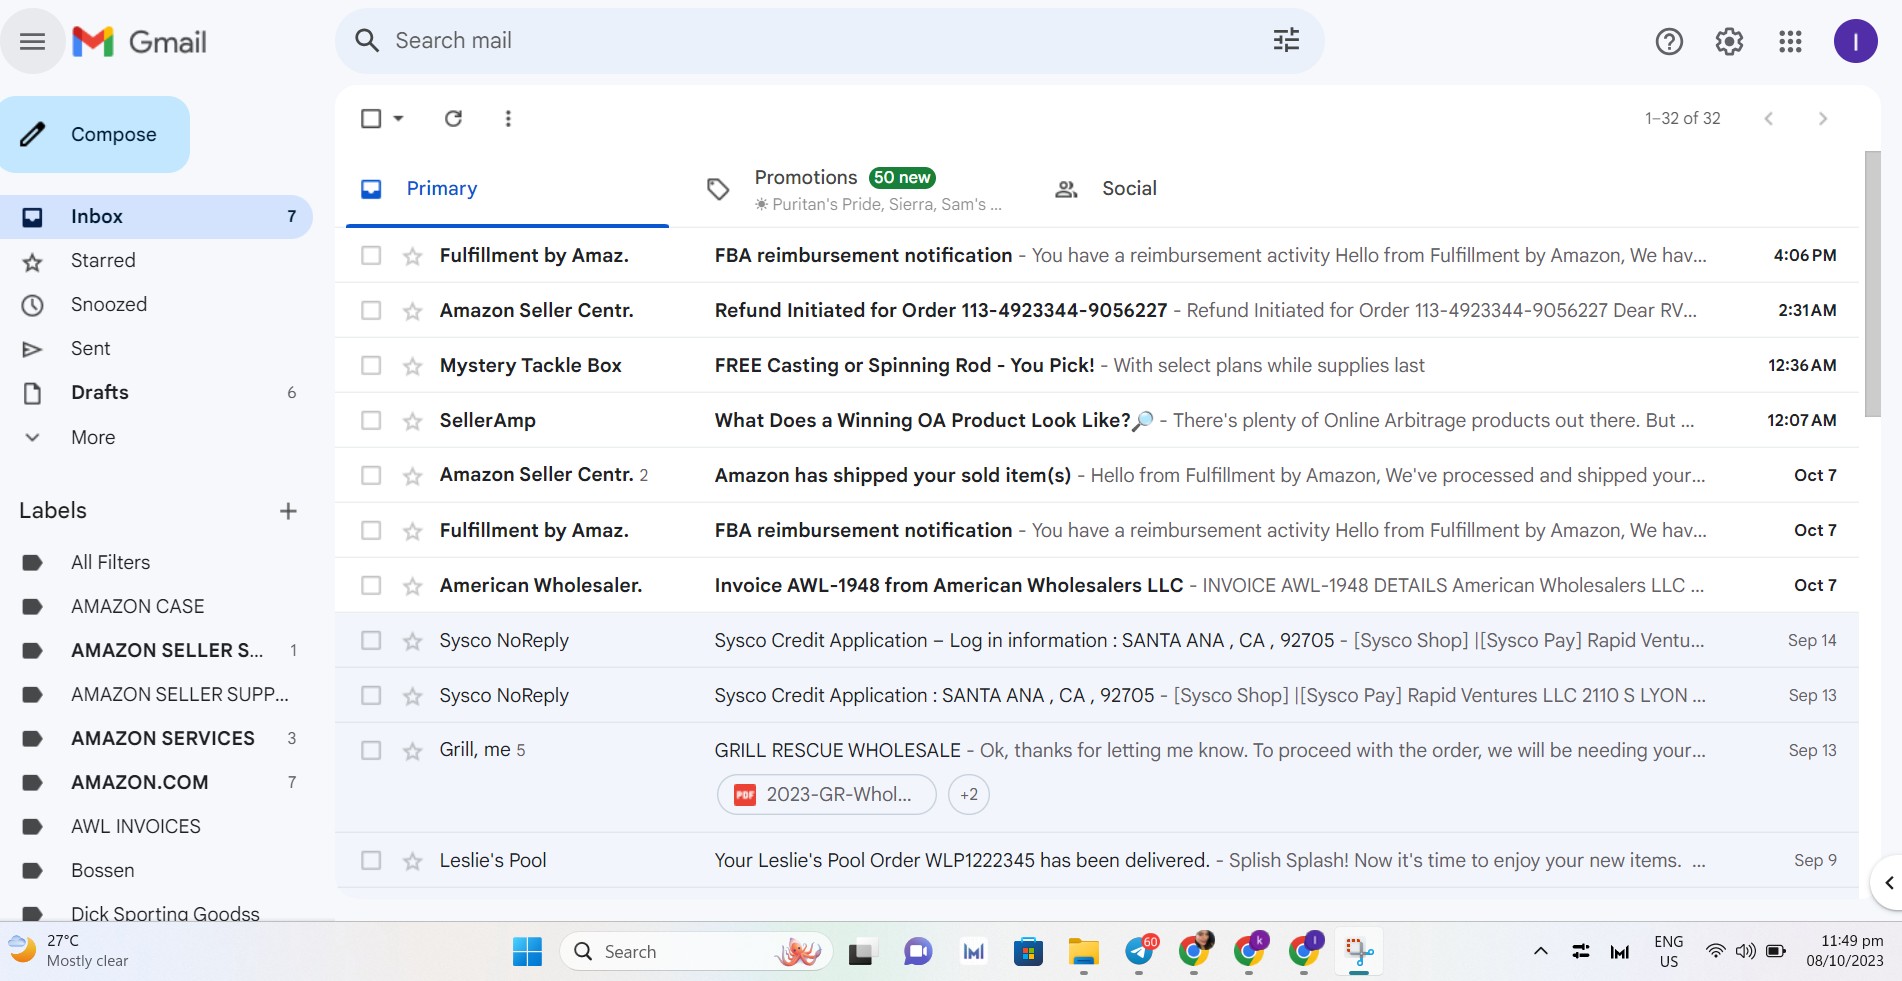This screenshot has width=1902, height=981.
Task: Switch to the Promotions tab
Action: pyautogui.click(x=855, y=189)
